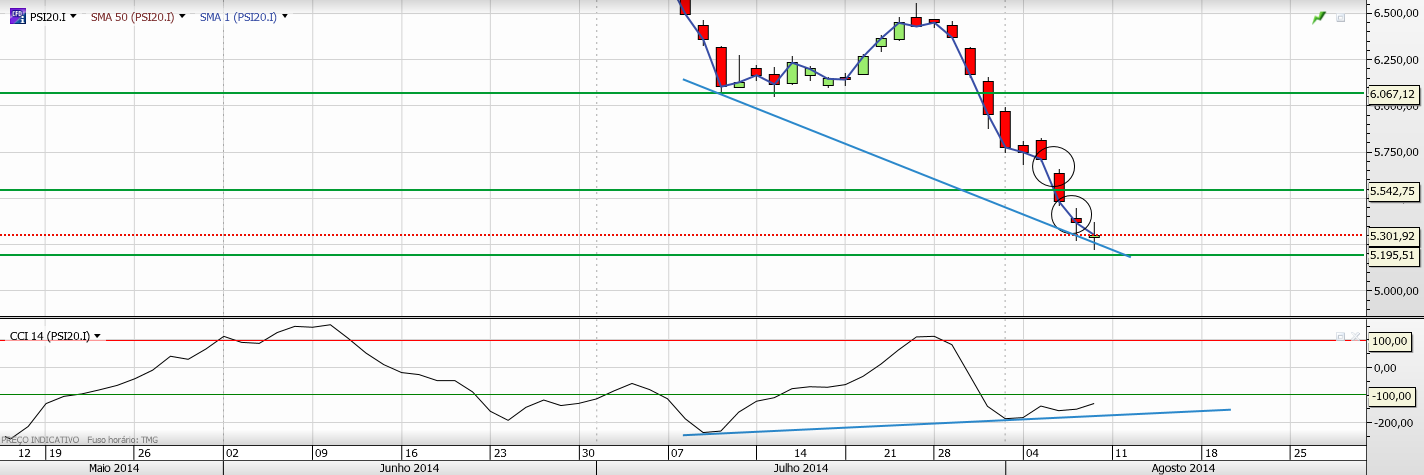Click the 5.750,00 price axis value
The width and height of the screenshot is (1424, 475).
1395,152
